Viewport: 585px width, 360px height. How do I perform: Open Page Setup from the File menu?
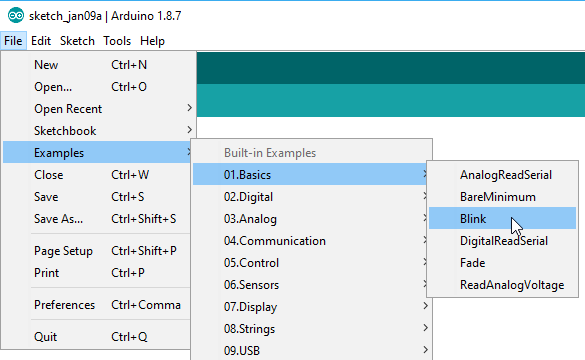click(97, 251)
